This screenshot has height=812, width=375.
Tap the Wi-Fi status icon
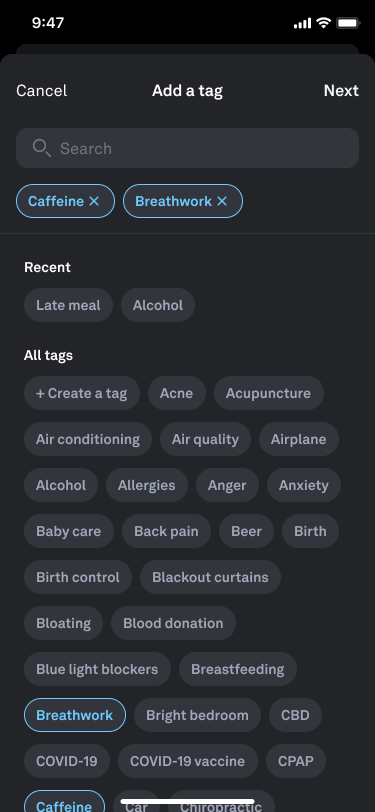pos(324,23)
